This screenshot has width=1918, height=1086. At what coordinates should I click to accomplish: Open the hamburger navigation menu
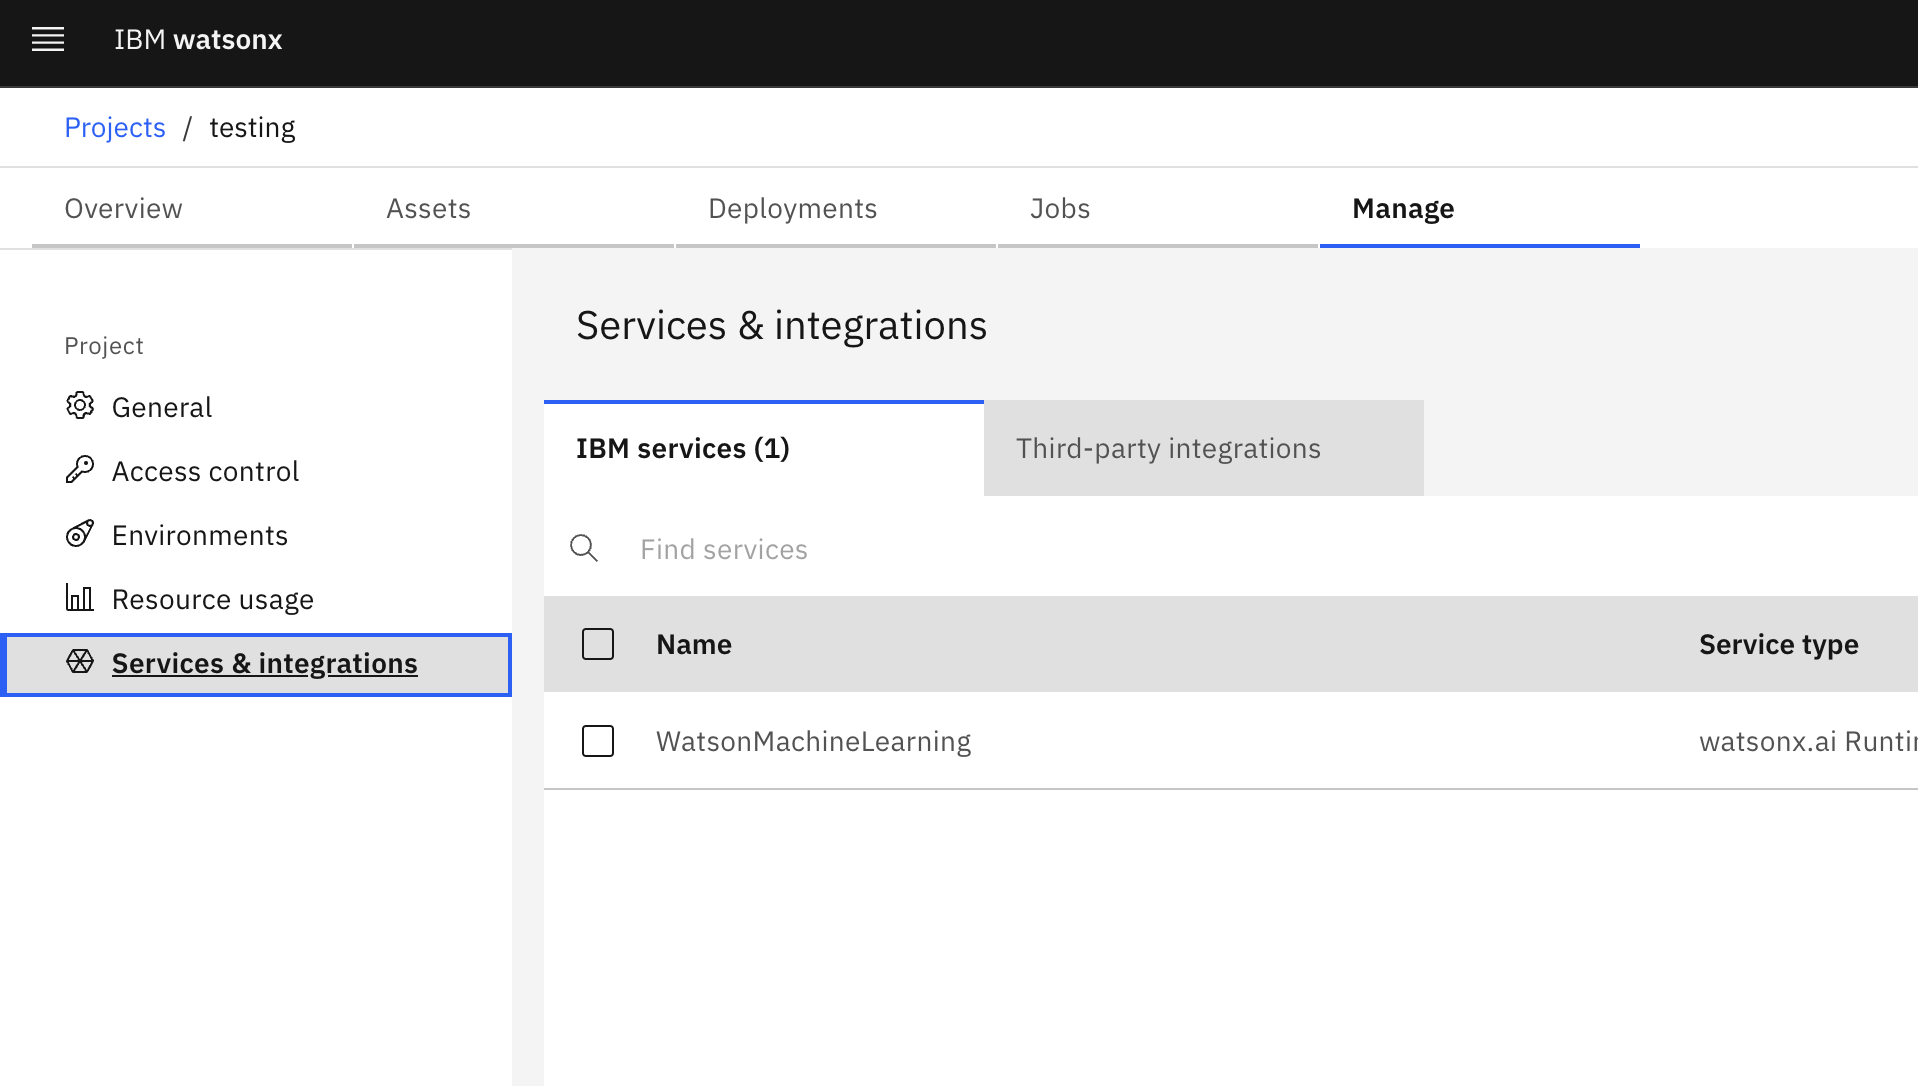click(48, 40)
